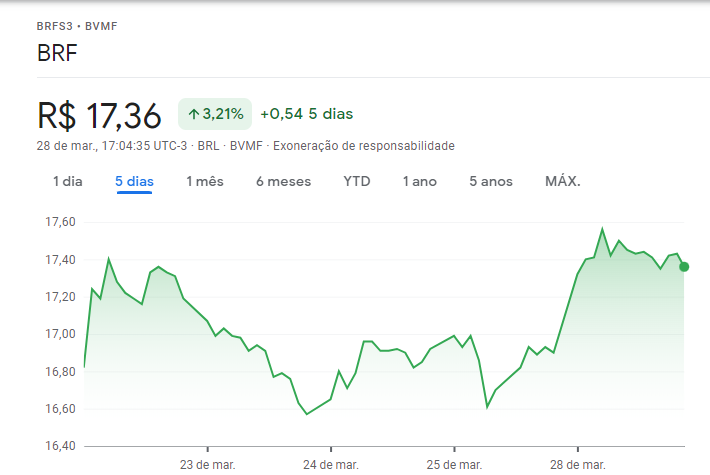The height and width of the screenshot is (475, 710).
Task: Click the 16,60 y-axis label
Action: [x=60, y=408]
